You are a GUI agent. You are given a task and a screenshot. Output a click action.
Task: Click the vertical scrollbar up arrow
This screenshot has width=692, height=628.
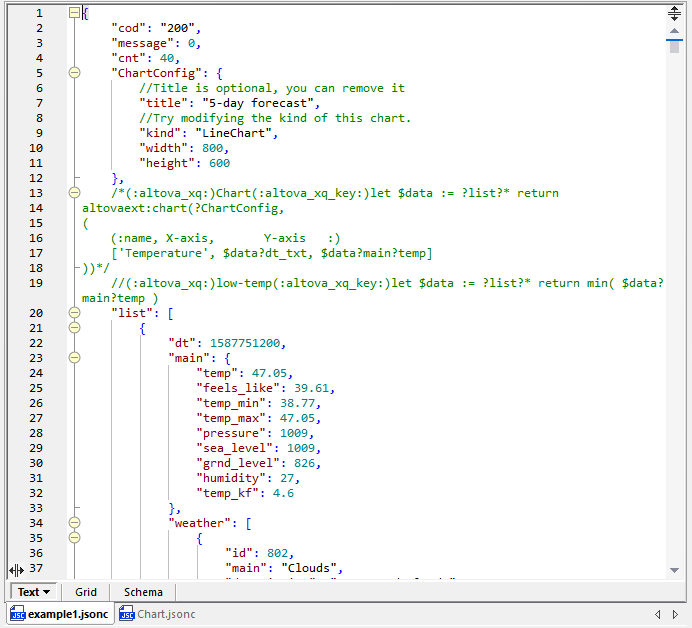(674, 32)
